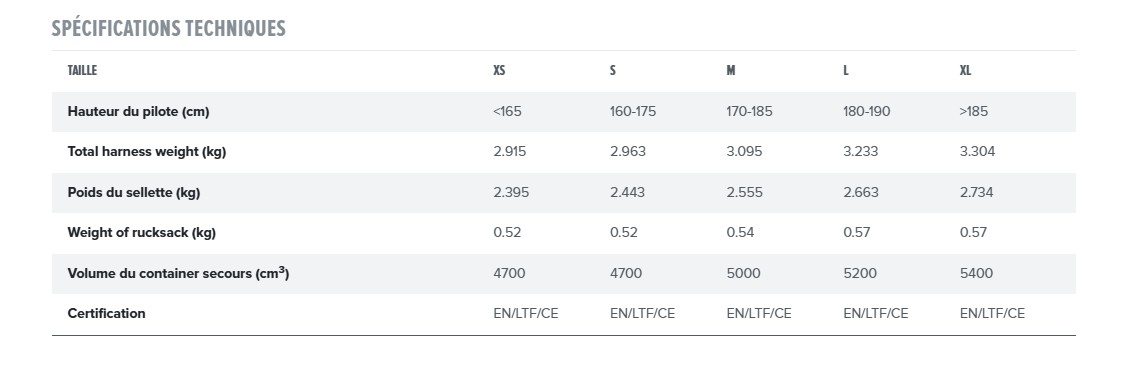Click the >185 pilot height cell
This screenshot has width=1128, height=389.
[974, 111]
